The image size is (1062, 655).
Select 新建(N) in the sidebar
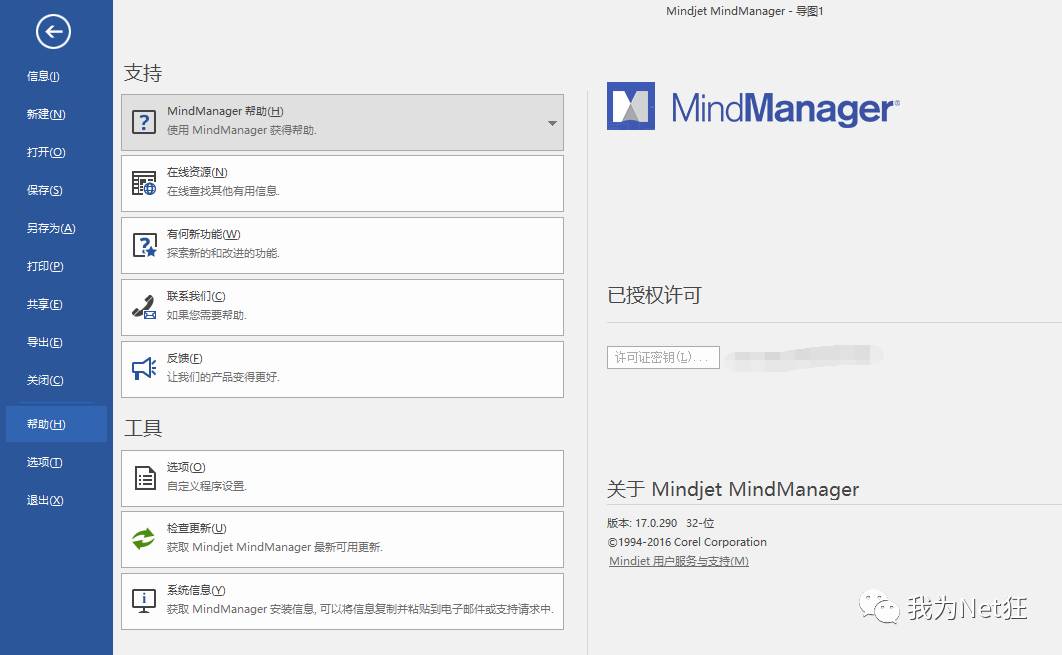(x=46, y=114)
